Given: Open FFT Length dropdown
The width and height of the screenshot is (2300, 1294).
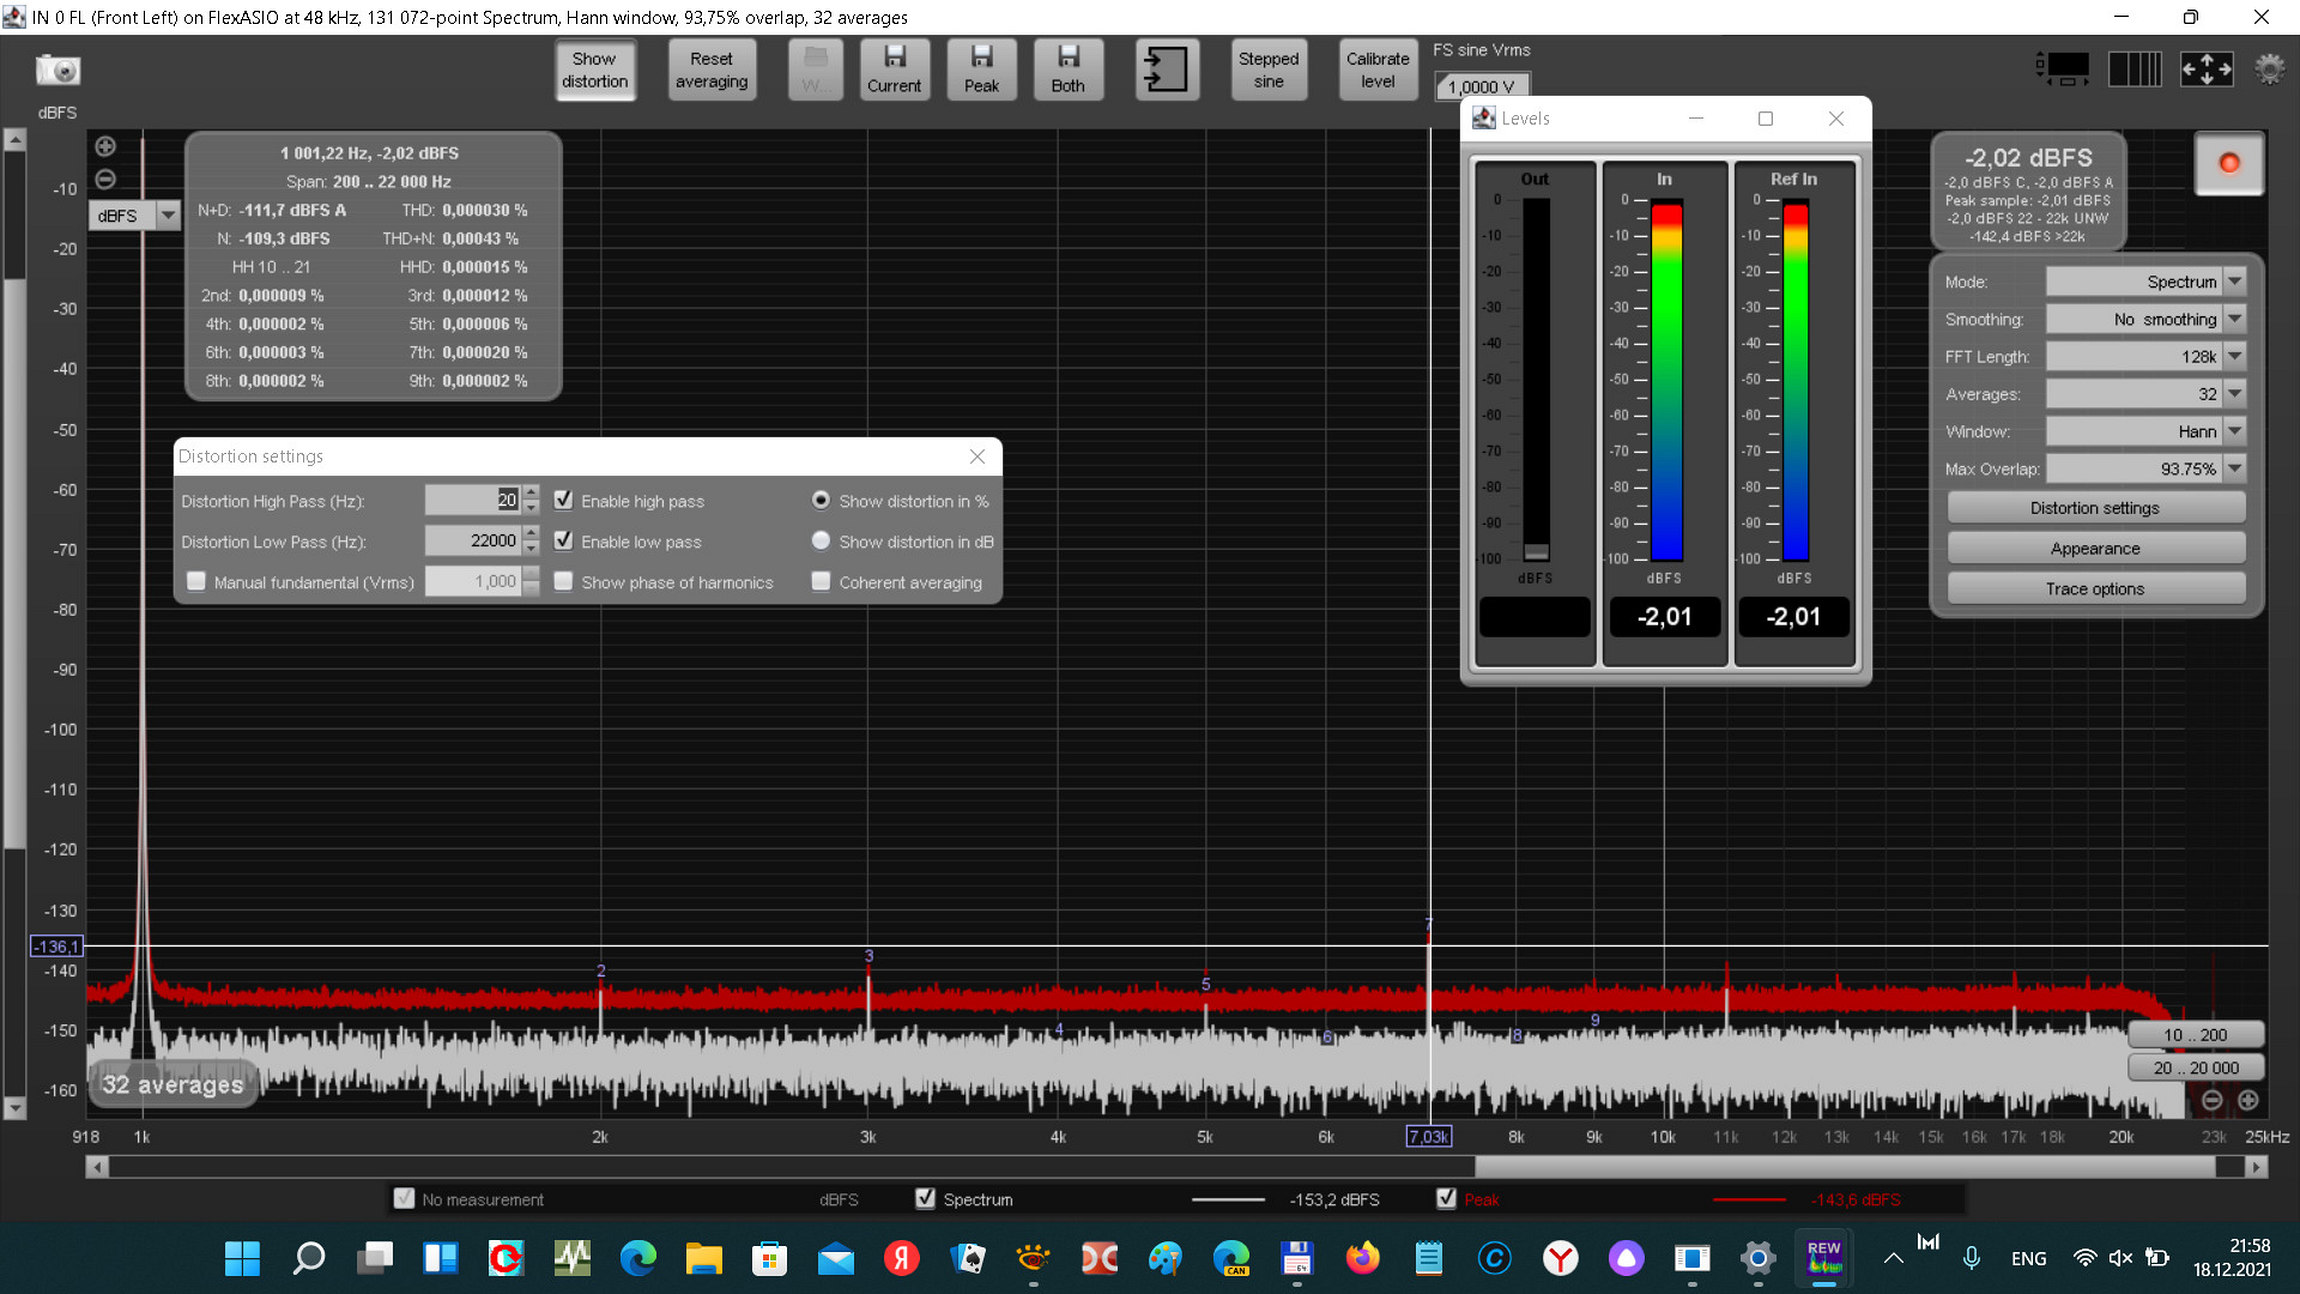Looking at the screenshot, I should coord(2145,356).
